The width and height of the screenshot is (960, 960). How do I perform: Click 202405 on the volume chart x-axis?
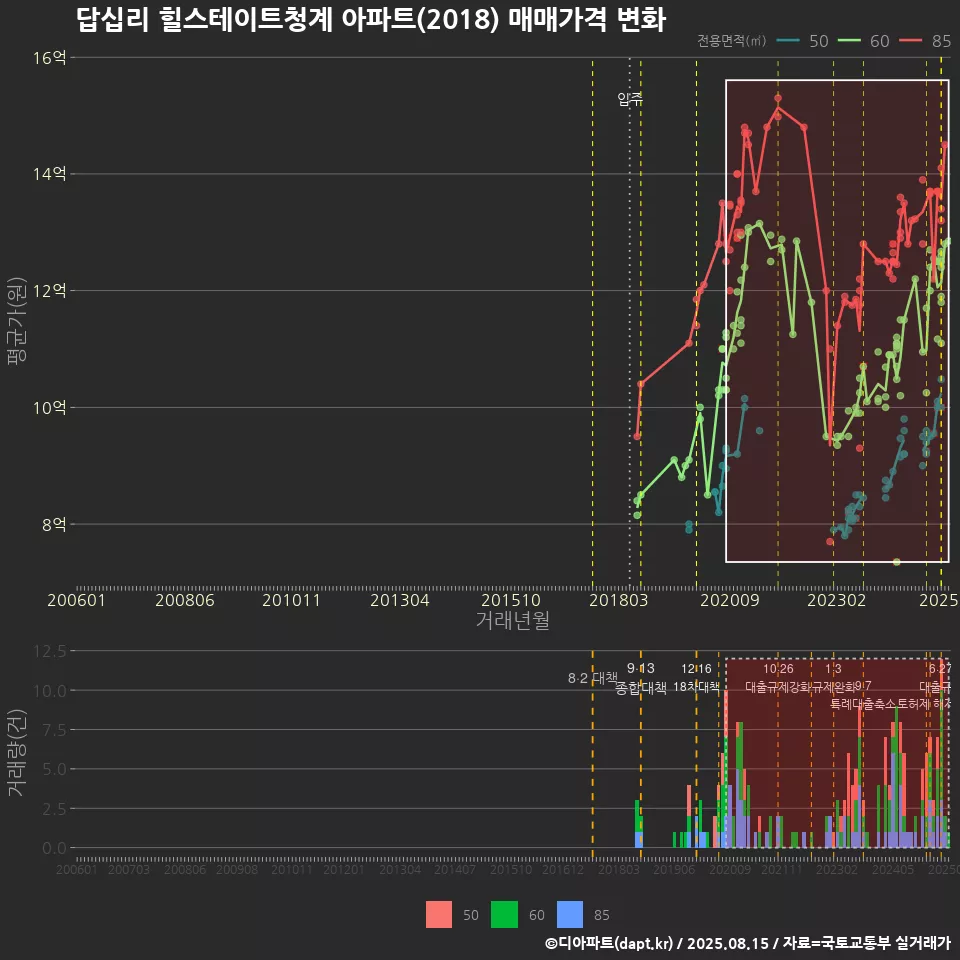(x=893, y=869)
